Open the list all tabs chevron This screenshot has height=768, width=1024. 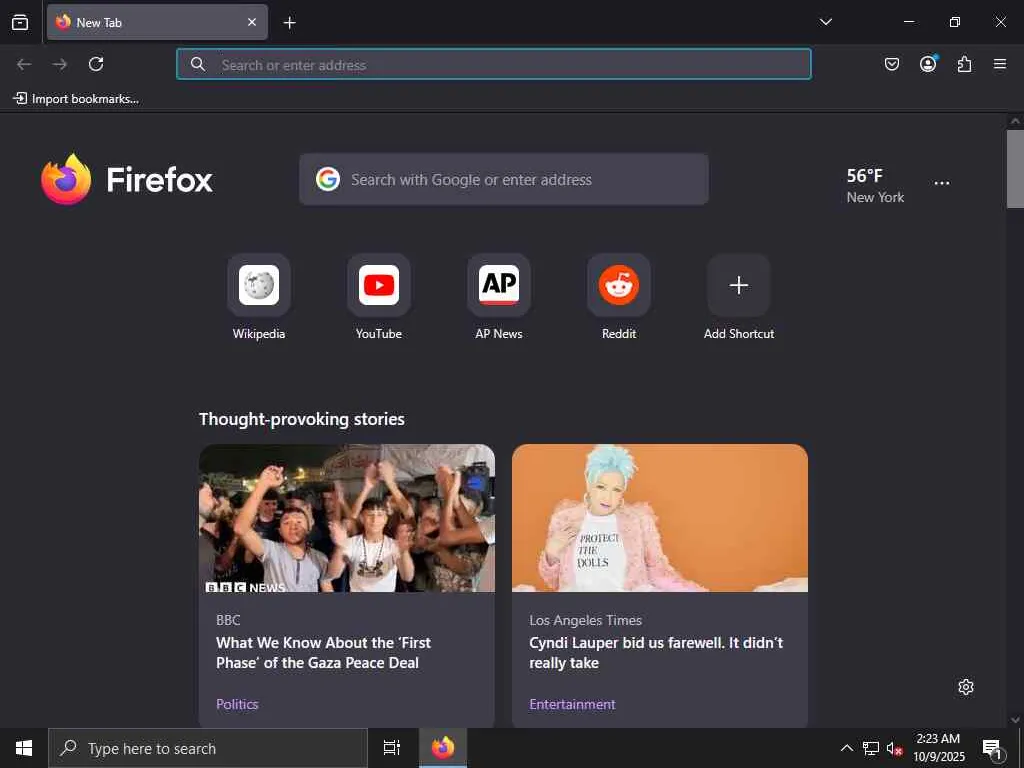point(825,22)
